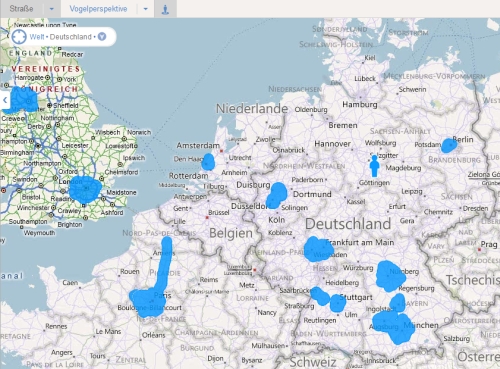Image resolution: width=500 pixels, height=369 pixels.
Task: Expand the breadcrumb round dropdown arrow
Action: click(102, 37)
